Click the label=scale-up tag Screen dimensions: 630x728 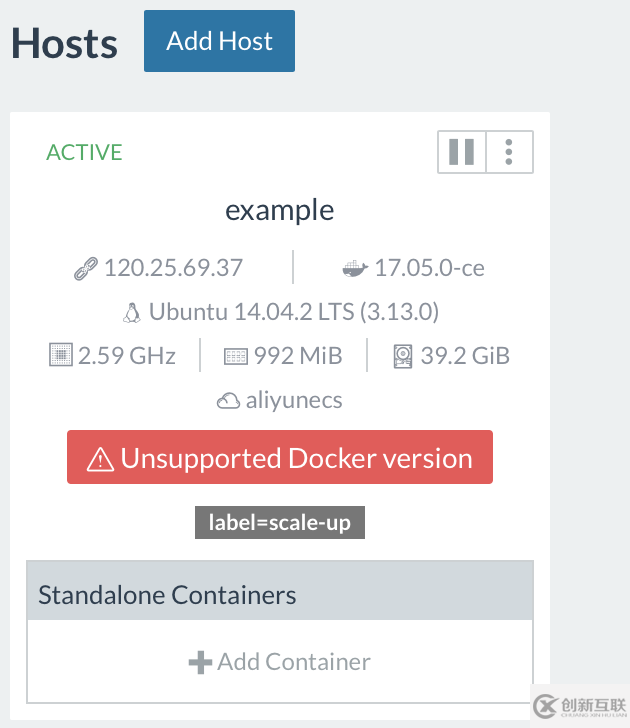tap(280, 522)
